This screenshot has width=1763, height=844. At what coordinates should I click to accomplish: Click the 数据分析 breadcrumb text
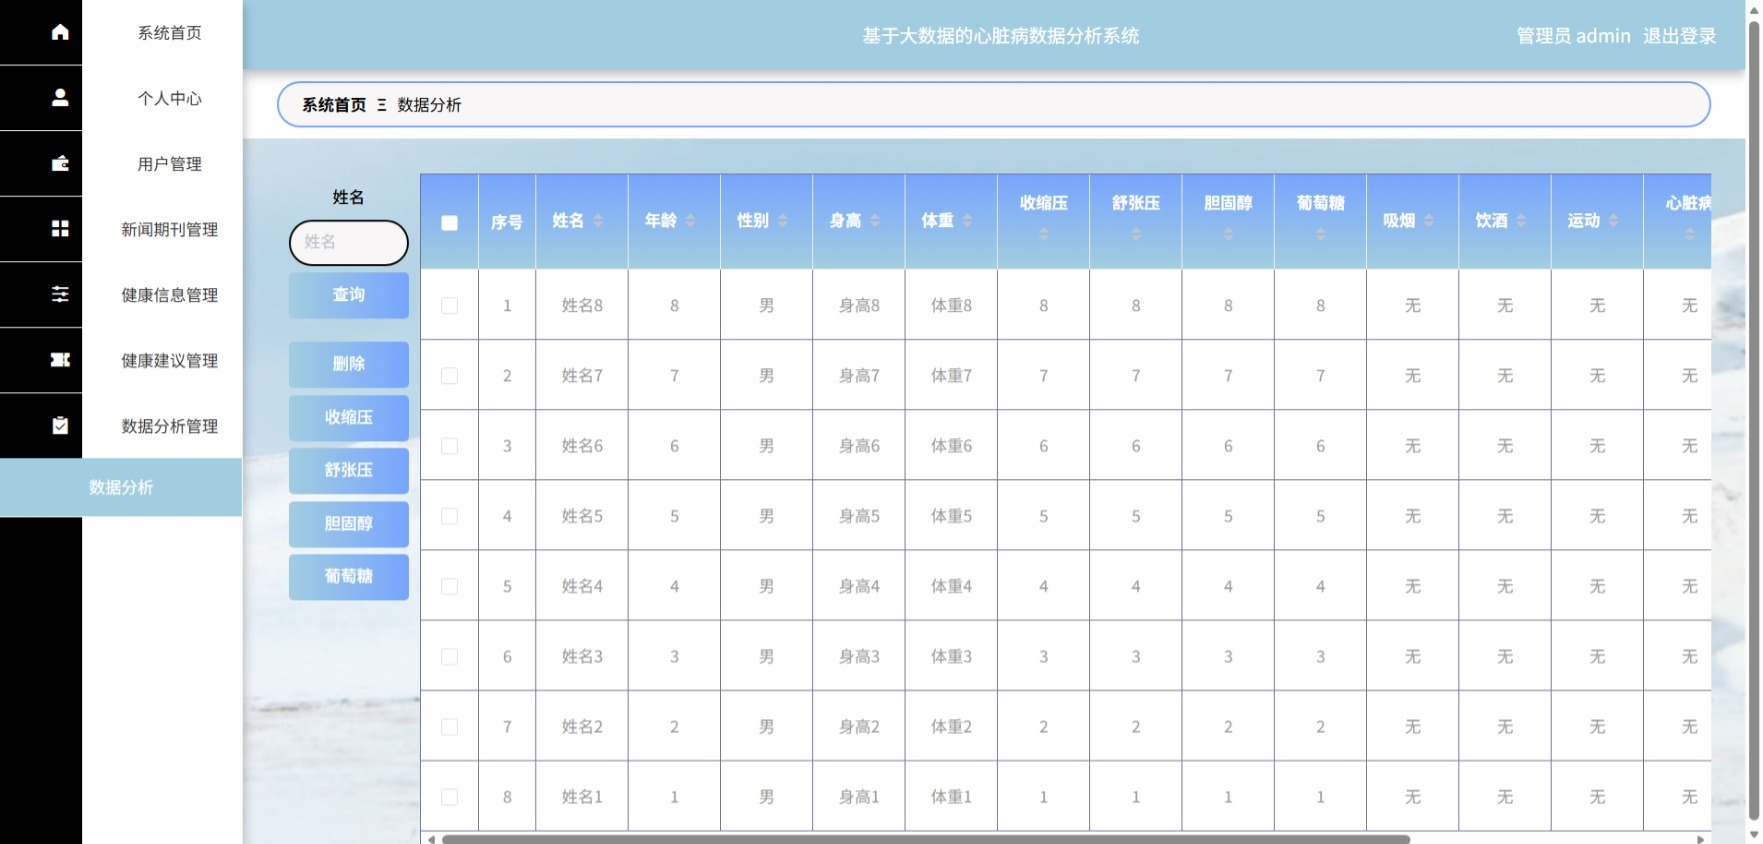click(430, 105)
